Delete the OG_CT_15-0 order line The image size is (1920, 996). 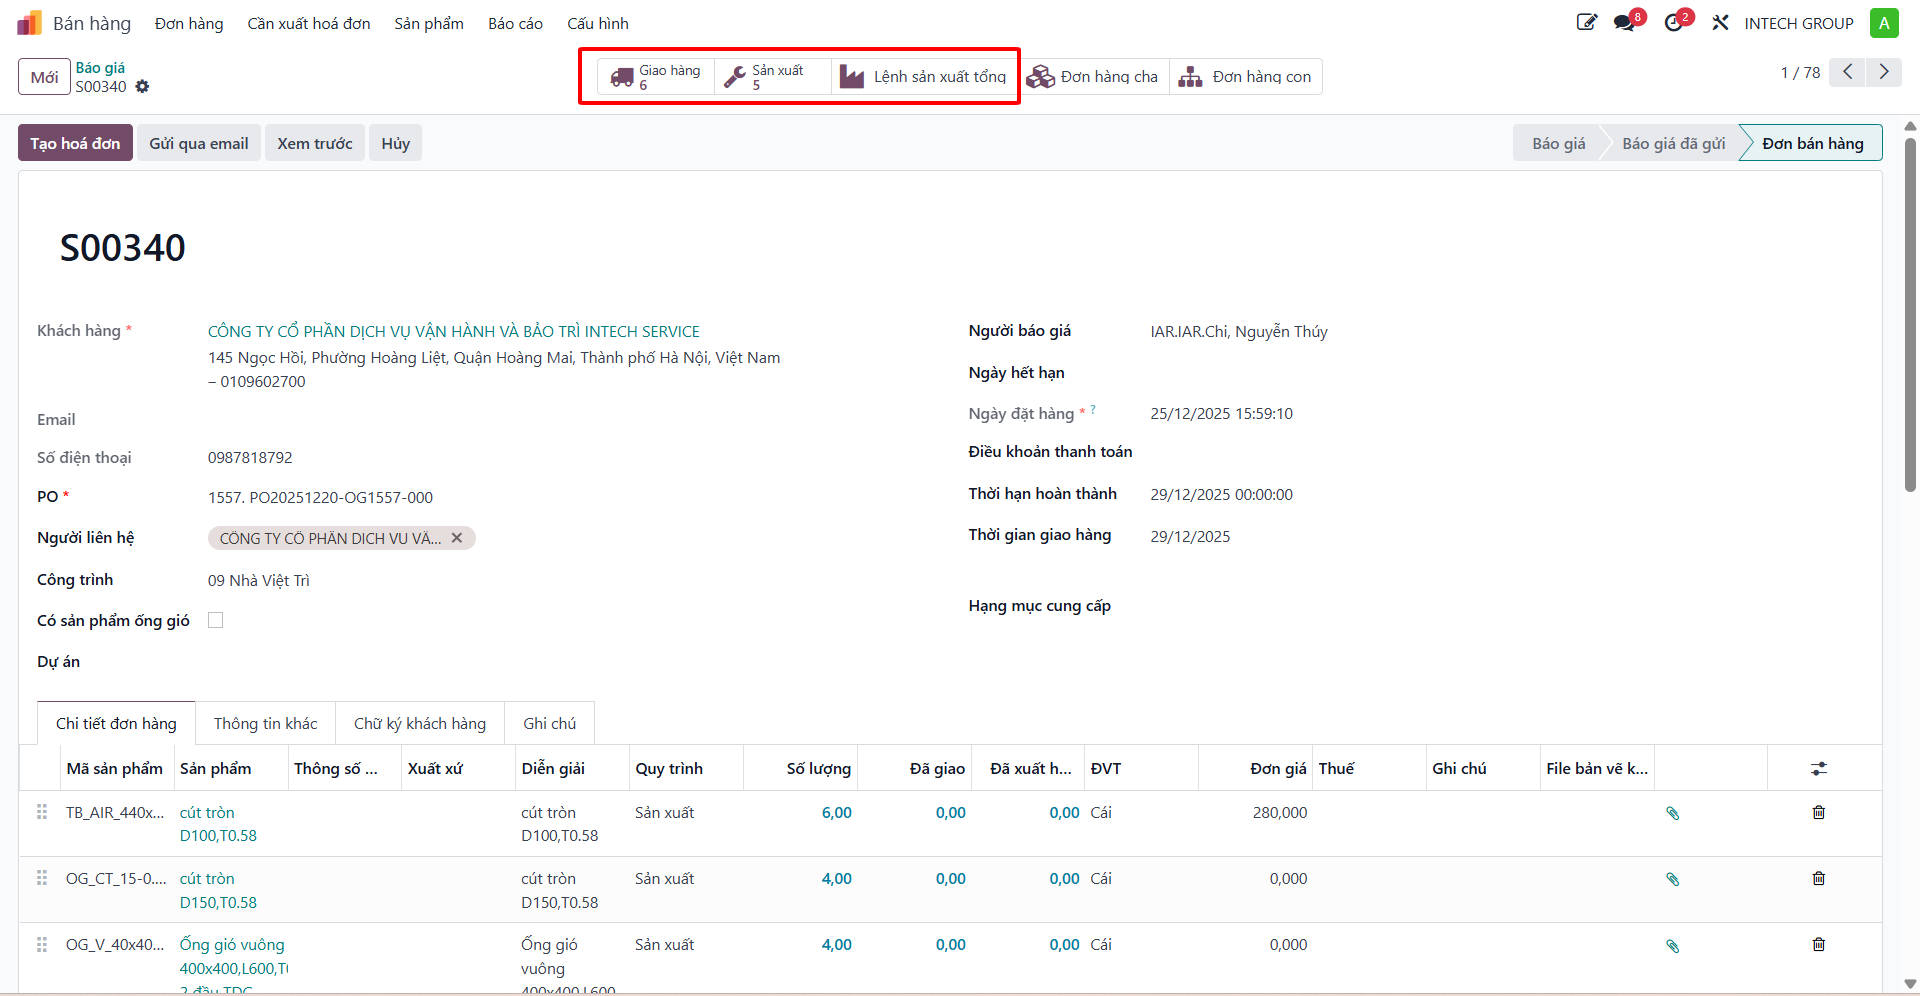1819,878
